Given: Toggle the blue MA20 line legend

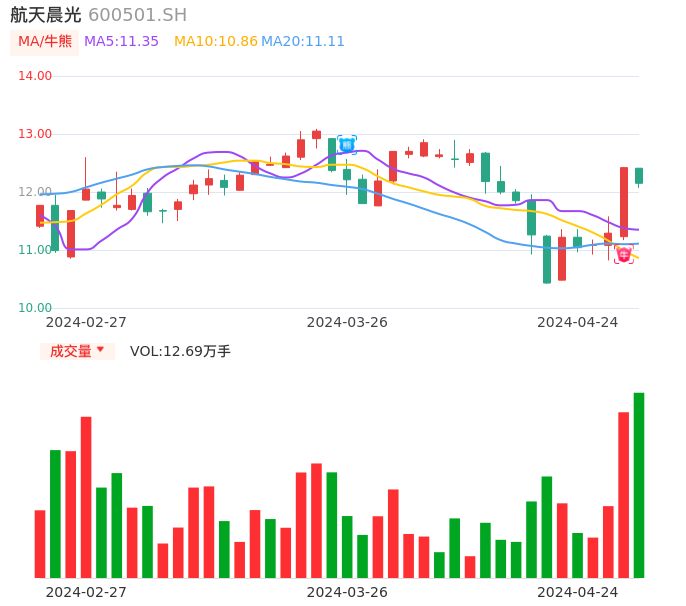Looking at the screenshot, I should pyautogui.click(x=303, y=42).
